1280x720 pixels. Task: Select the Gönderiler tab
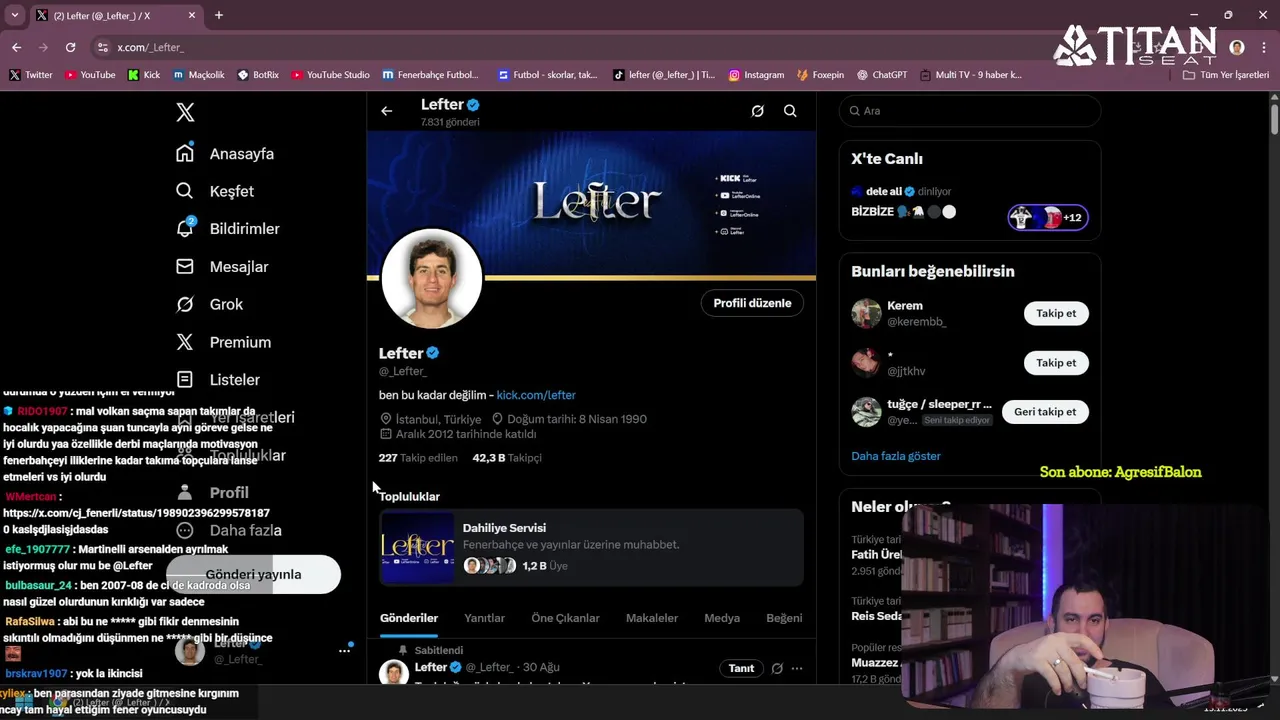pyautogui.click(x=409, y=618)
